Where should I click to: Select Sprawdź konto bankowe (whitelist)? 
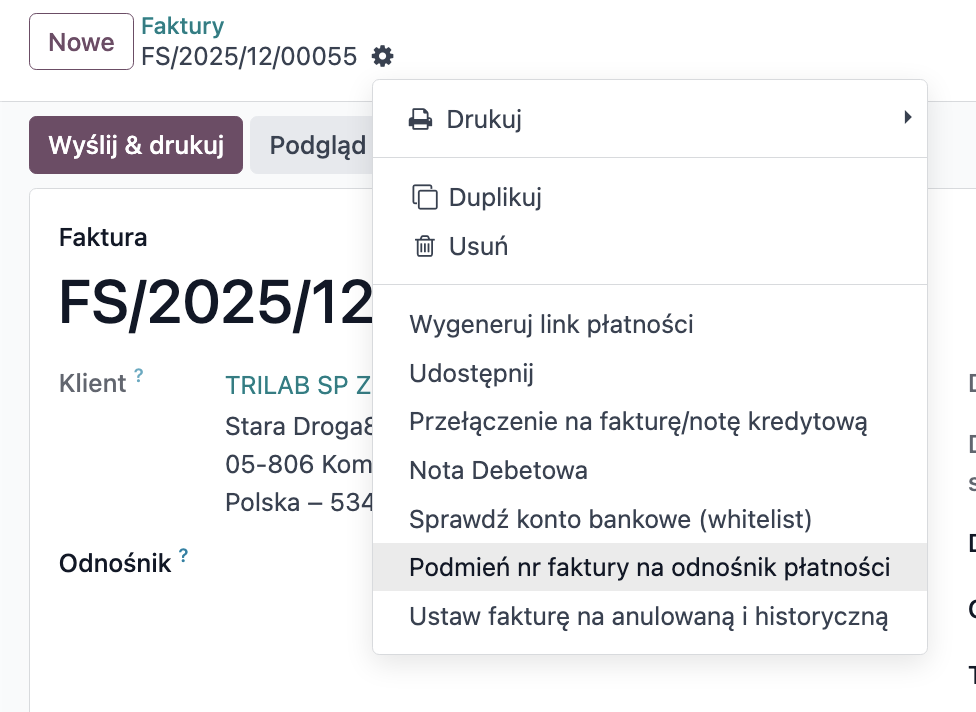610,519
